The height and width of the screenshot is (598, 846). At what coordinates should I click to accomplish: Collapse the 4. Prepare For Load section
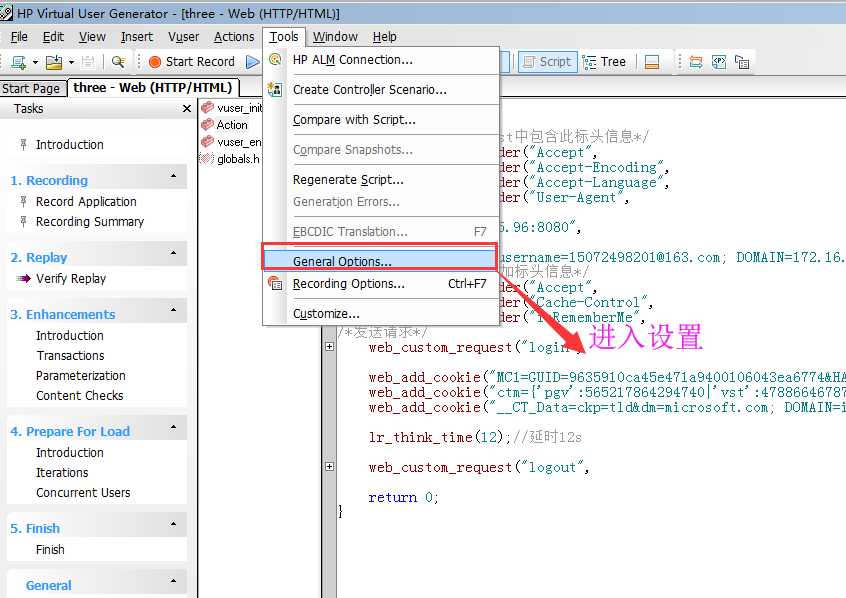coord(173,427)
